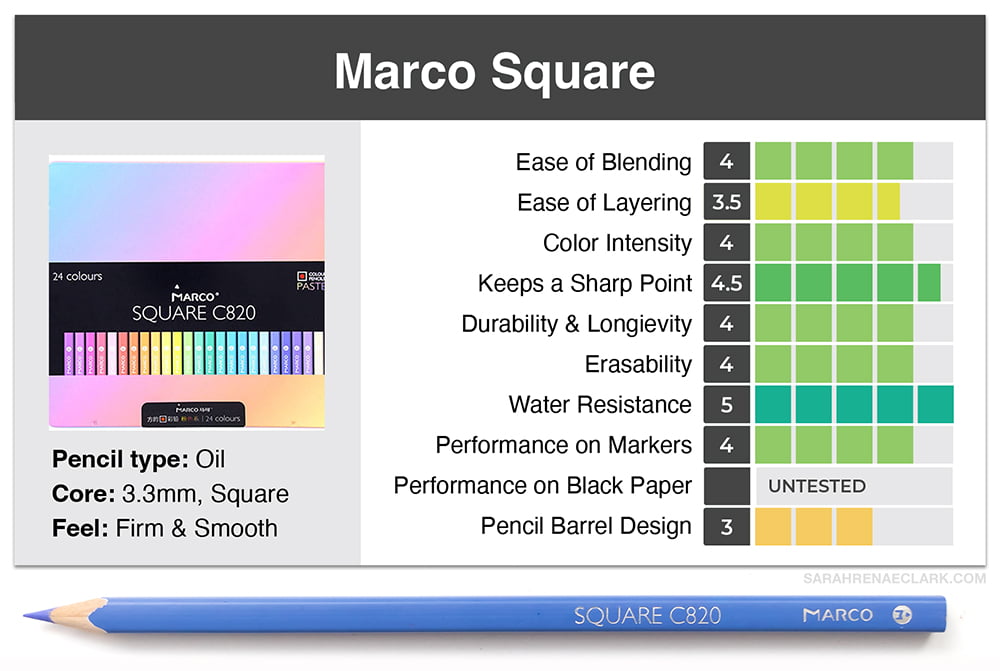Viewport: 1000px width, 671px height.
Task: Click the first yellow Ease of Layering bar segment
Action: pos(773,202)
